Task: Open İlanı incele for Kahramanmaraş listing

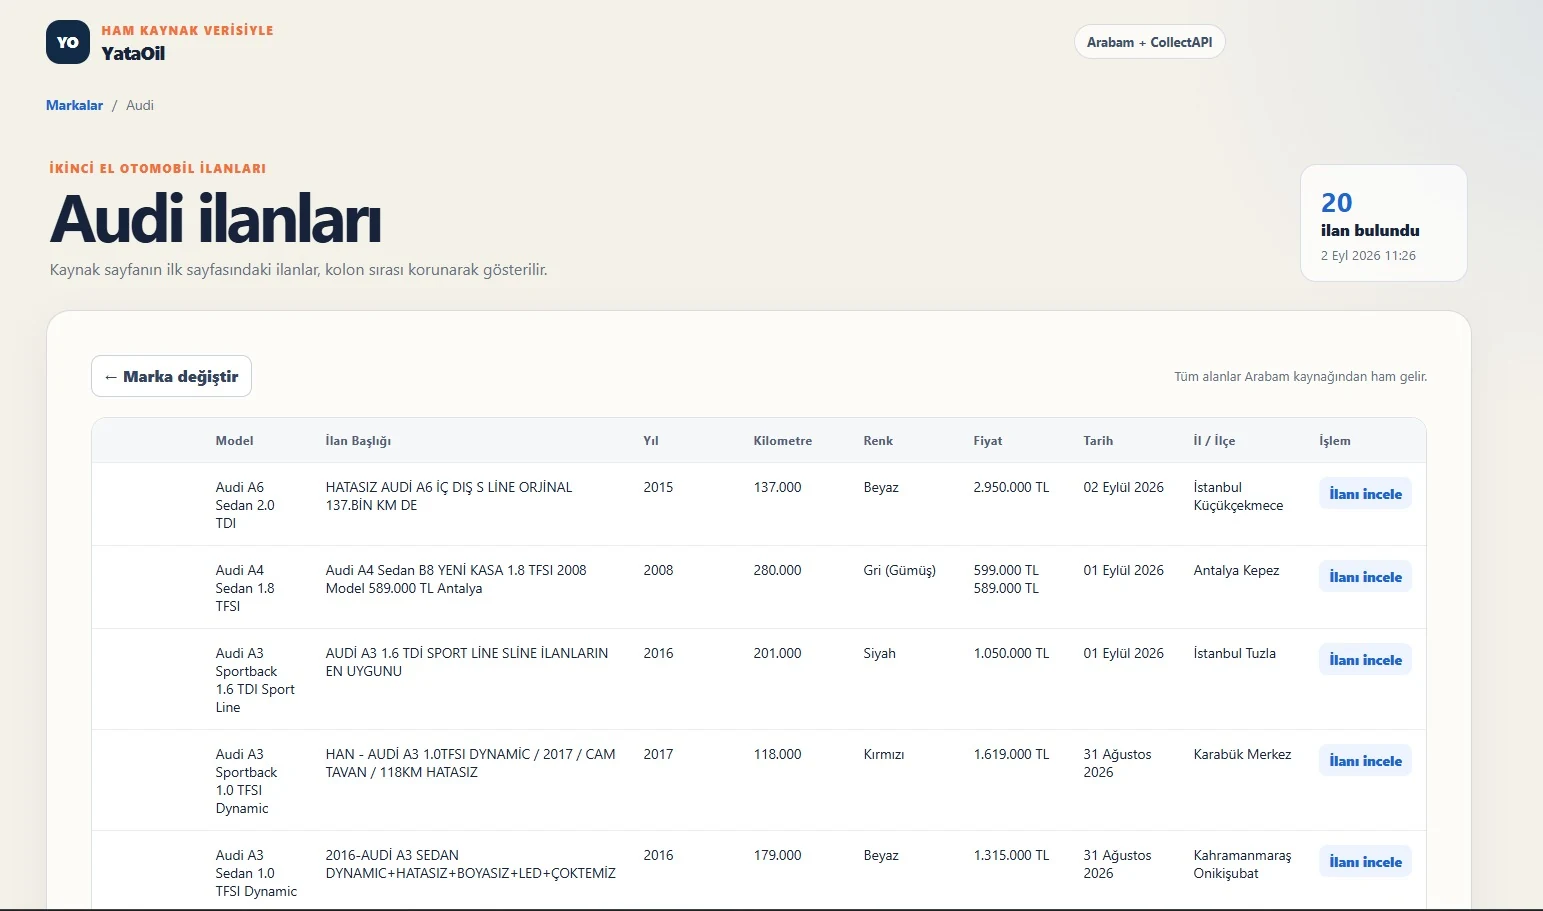Action: click(1365, 862)
